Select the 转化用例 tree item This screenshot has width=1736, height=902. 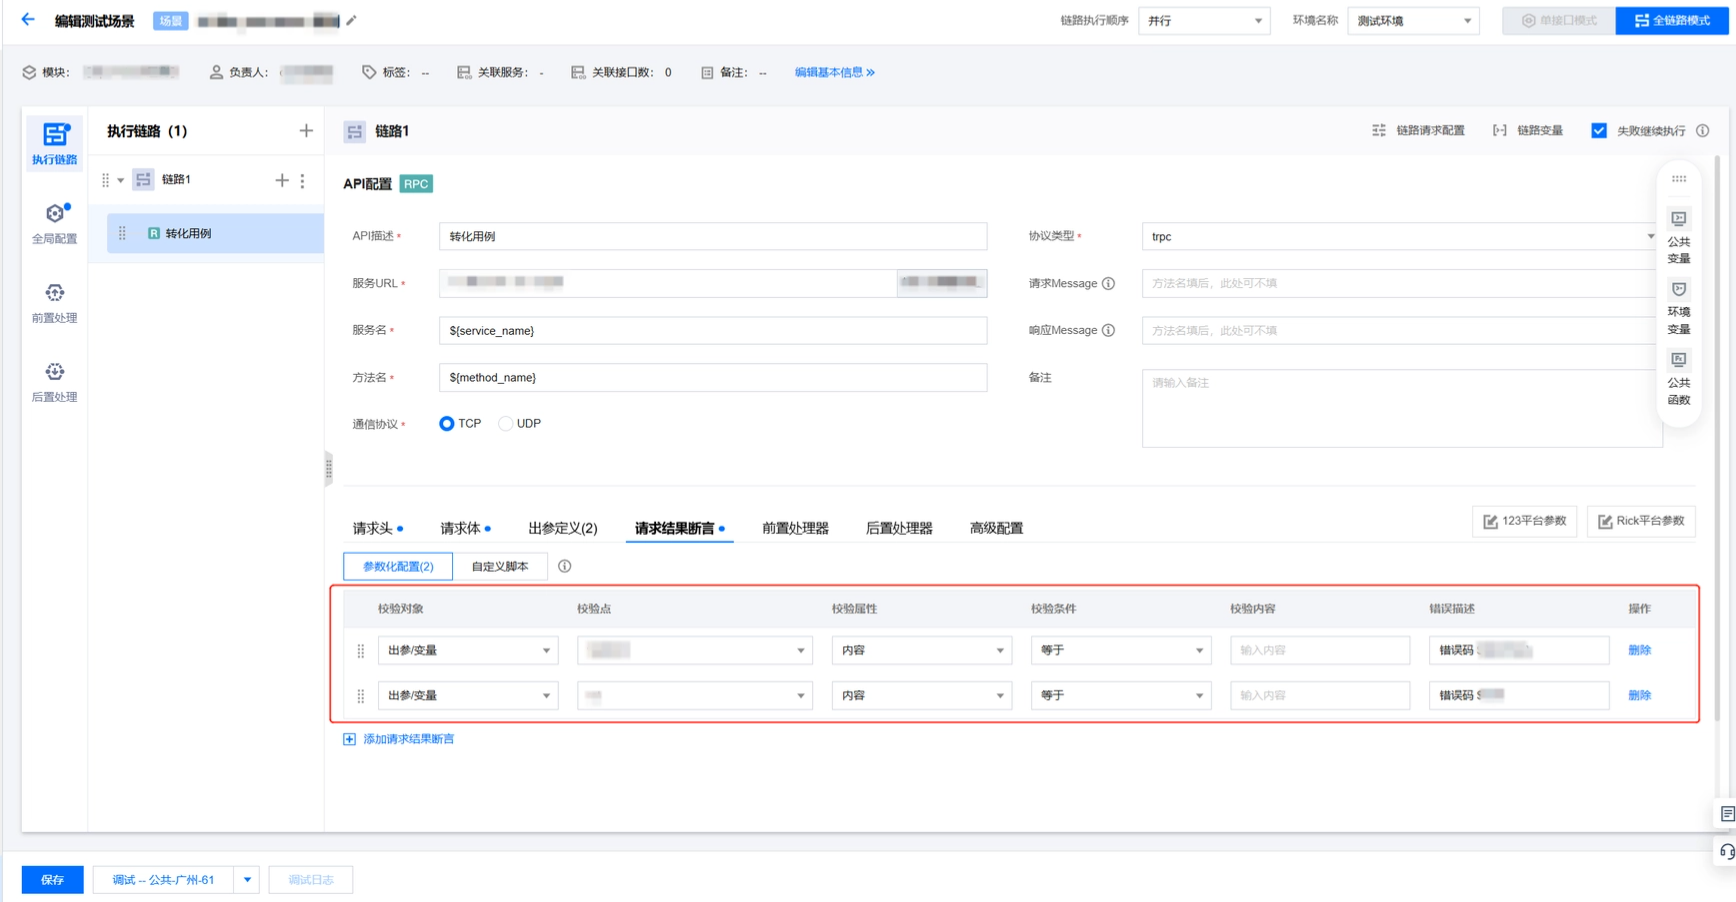215,233
